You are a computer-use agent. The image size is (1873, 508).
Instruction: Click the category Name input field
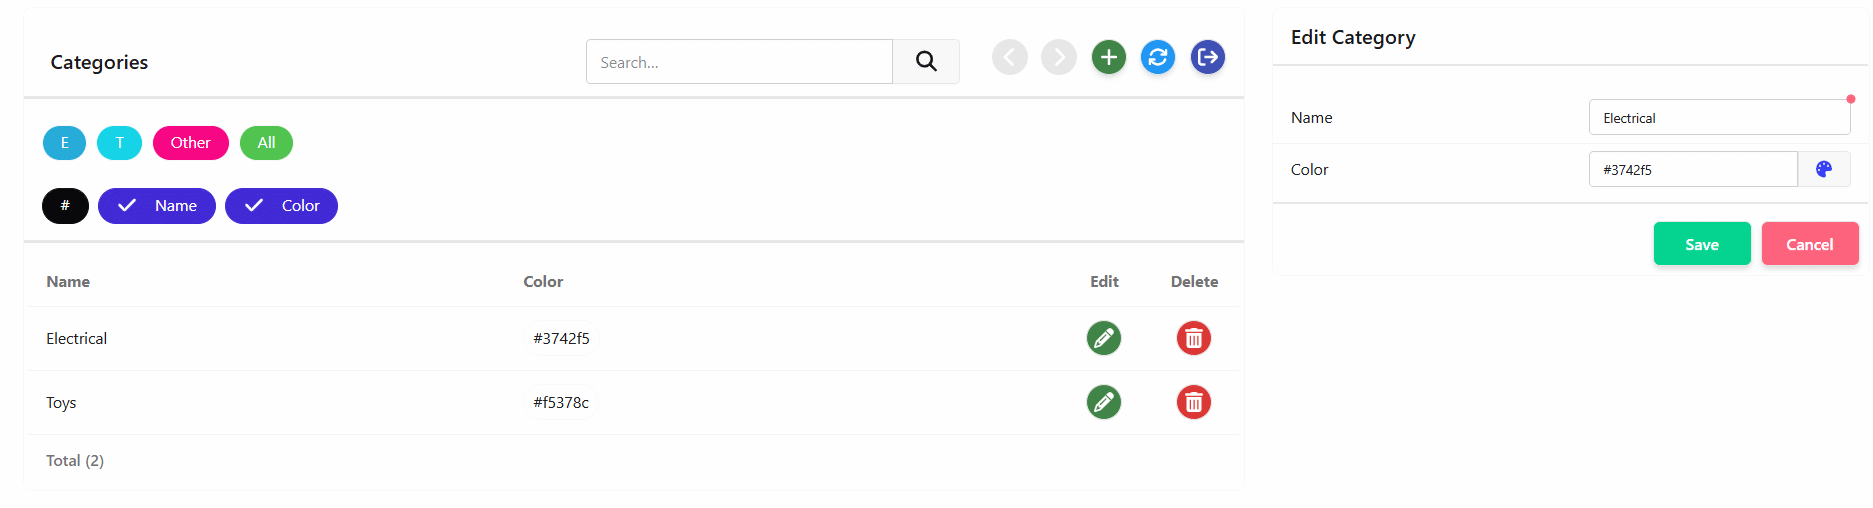1718,118
